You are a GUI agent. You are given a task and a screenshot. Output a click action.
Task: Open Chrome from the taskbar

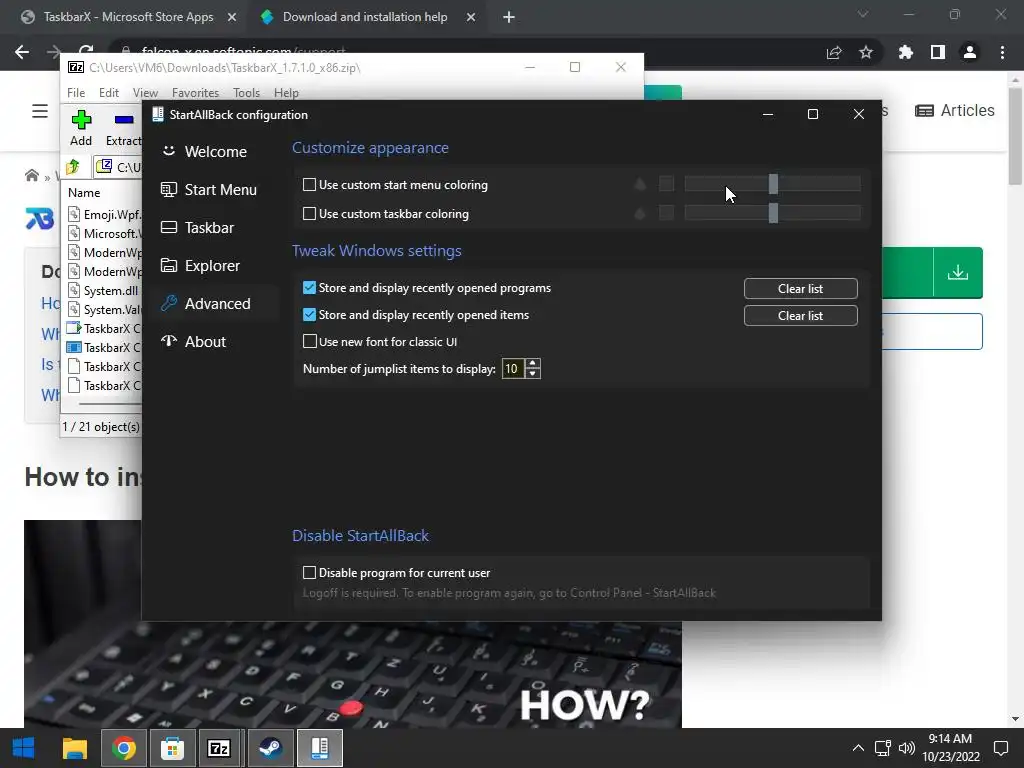pyautogui.click(x=123, y=748)
